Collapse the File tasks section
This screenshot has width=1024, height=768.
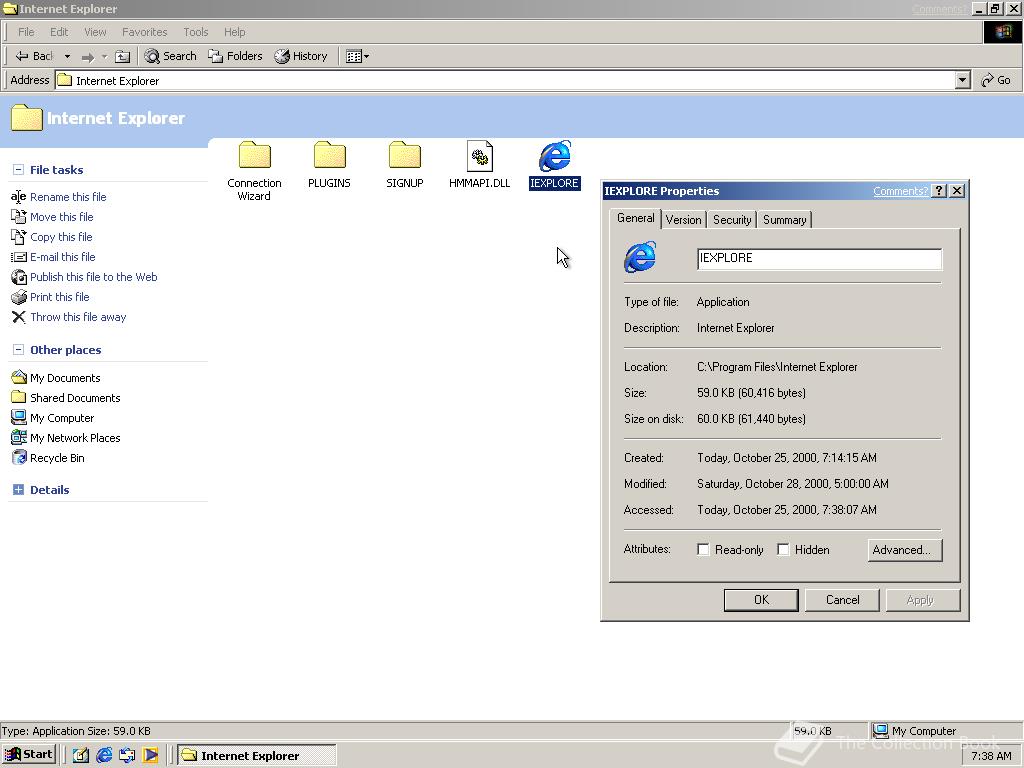tap(18, 170)
